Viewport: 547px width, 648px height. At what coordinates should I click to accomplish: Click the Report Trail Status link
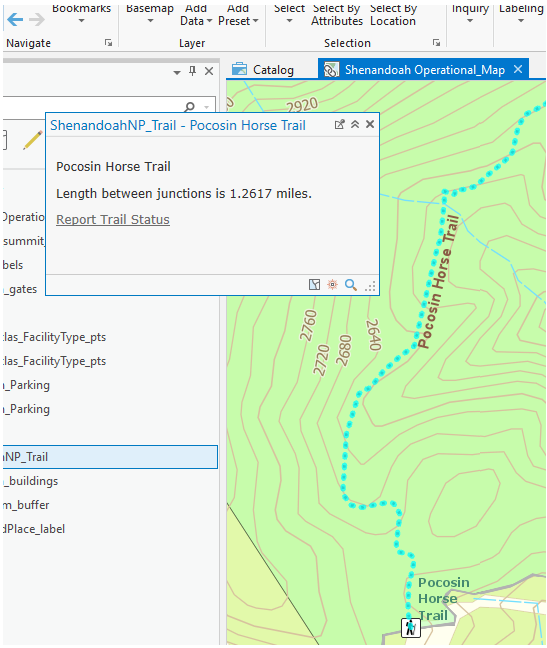coord(113,219)
